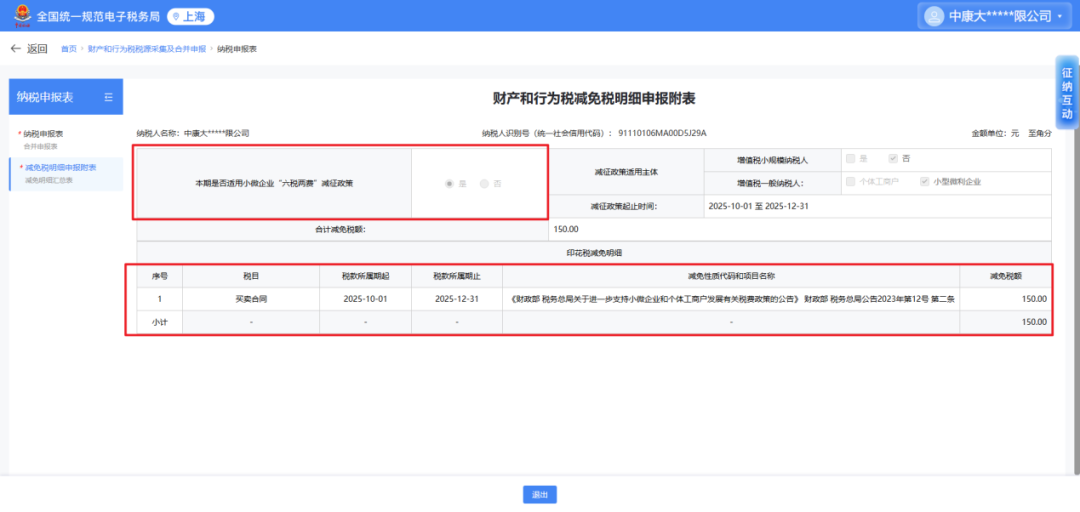The width and height of the screenshot is (1080, 512).
Task: Select 纳税申报表 合并申报表 in sidebar
Action: 65,139
